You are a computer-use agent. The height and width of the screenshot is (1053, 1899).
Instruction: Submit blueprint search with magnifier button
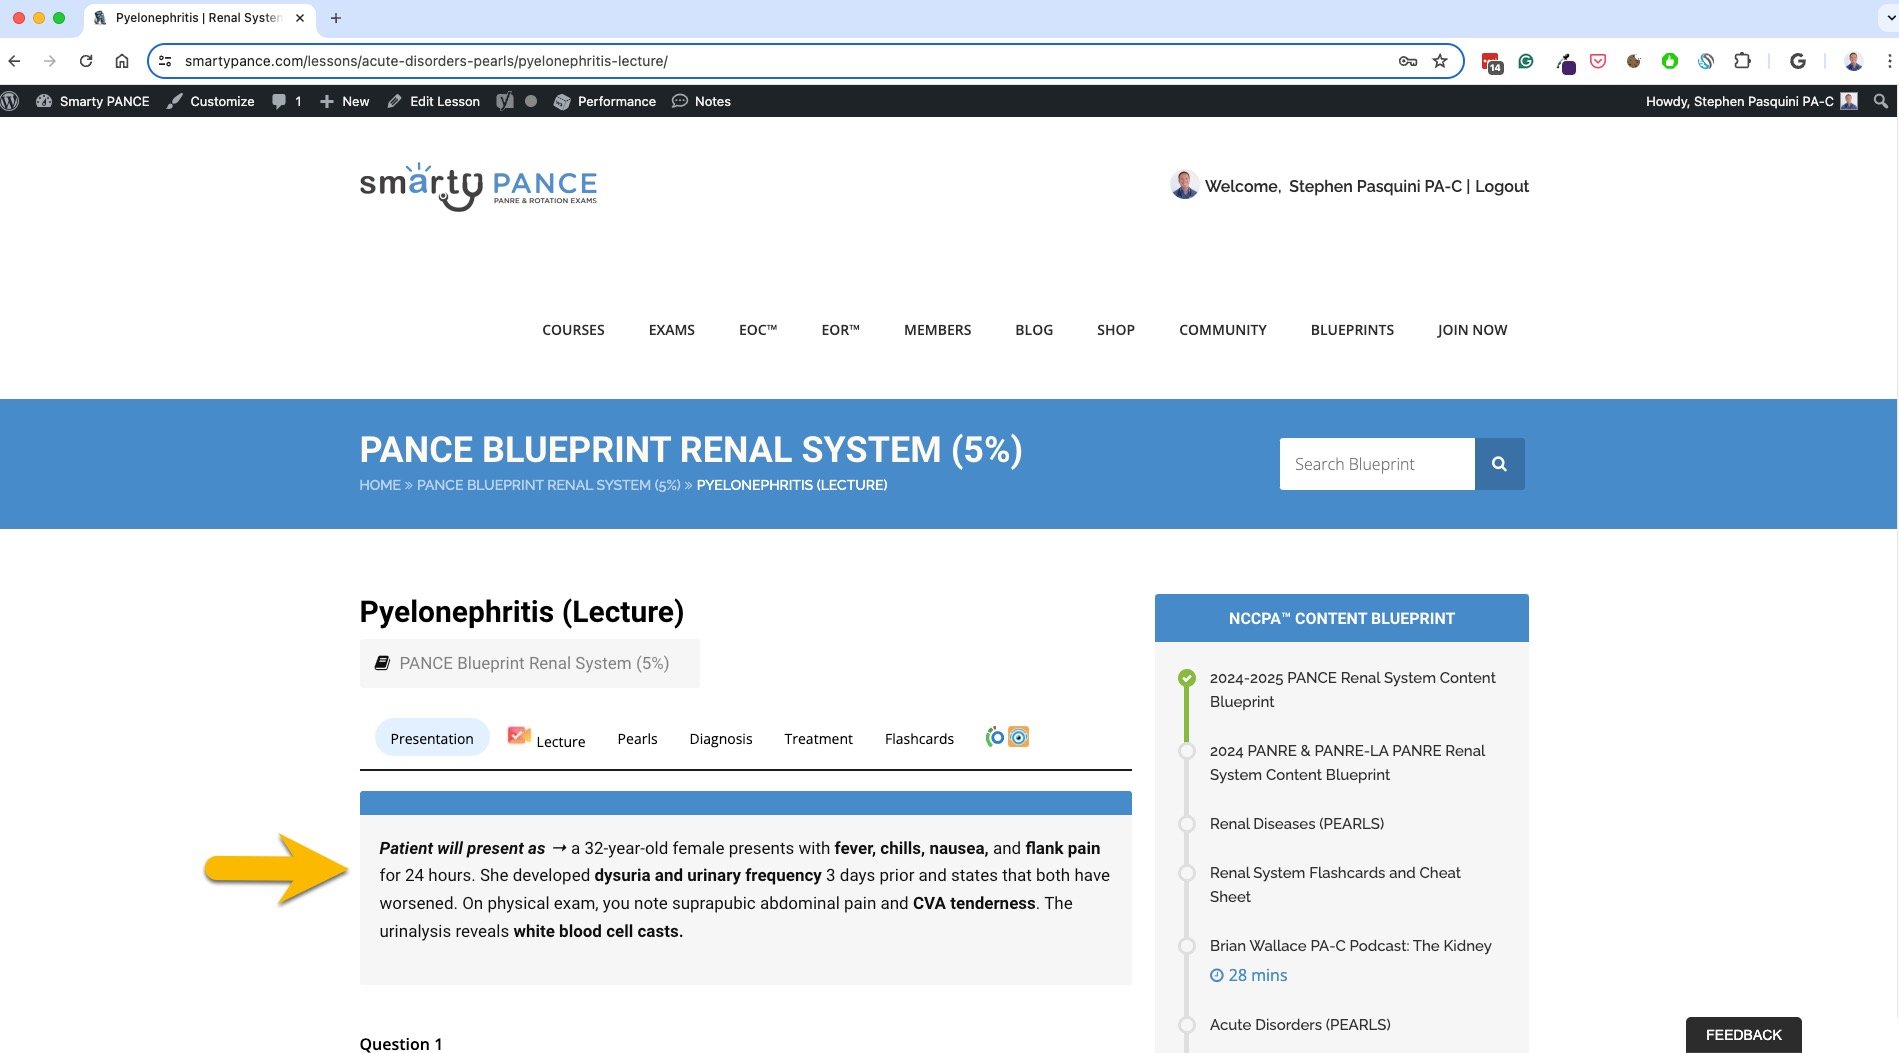[1499, 464]
